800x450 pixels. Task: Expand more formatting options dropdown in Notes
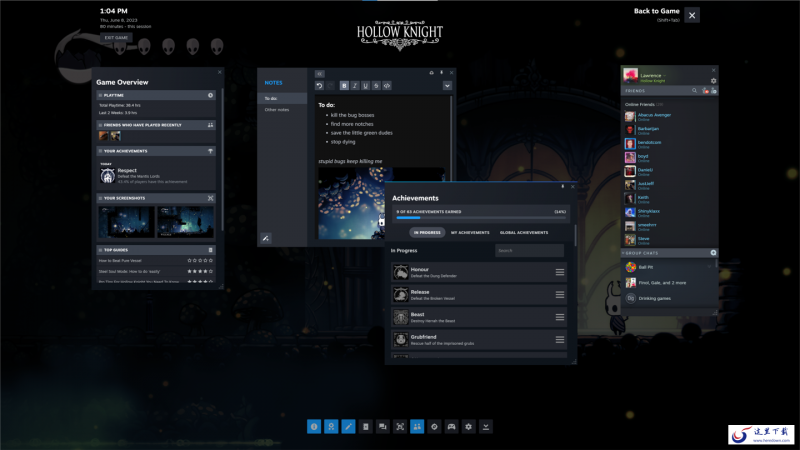447,86
